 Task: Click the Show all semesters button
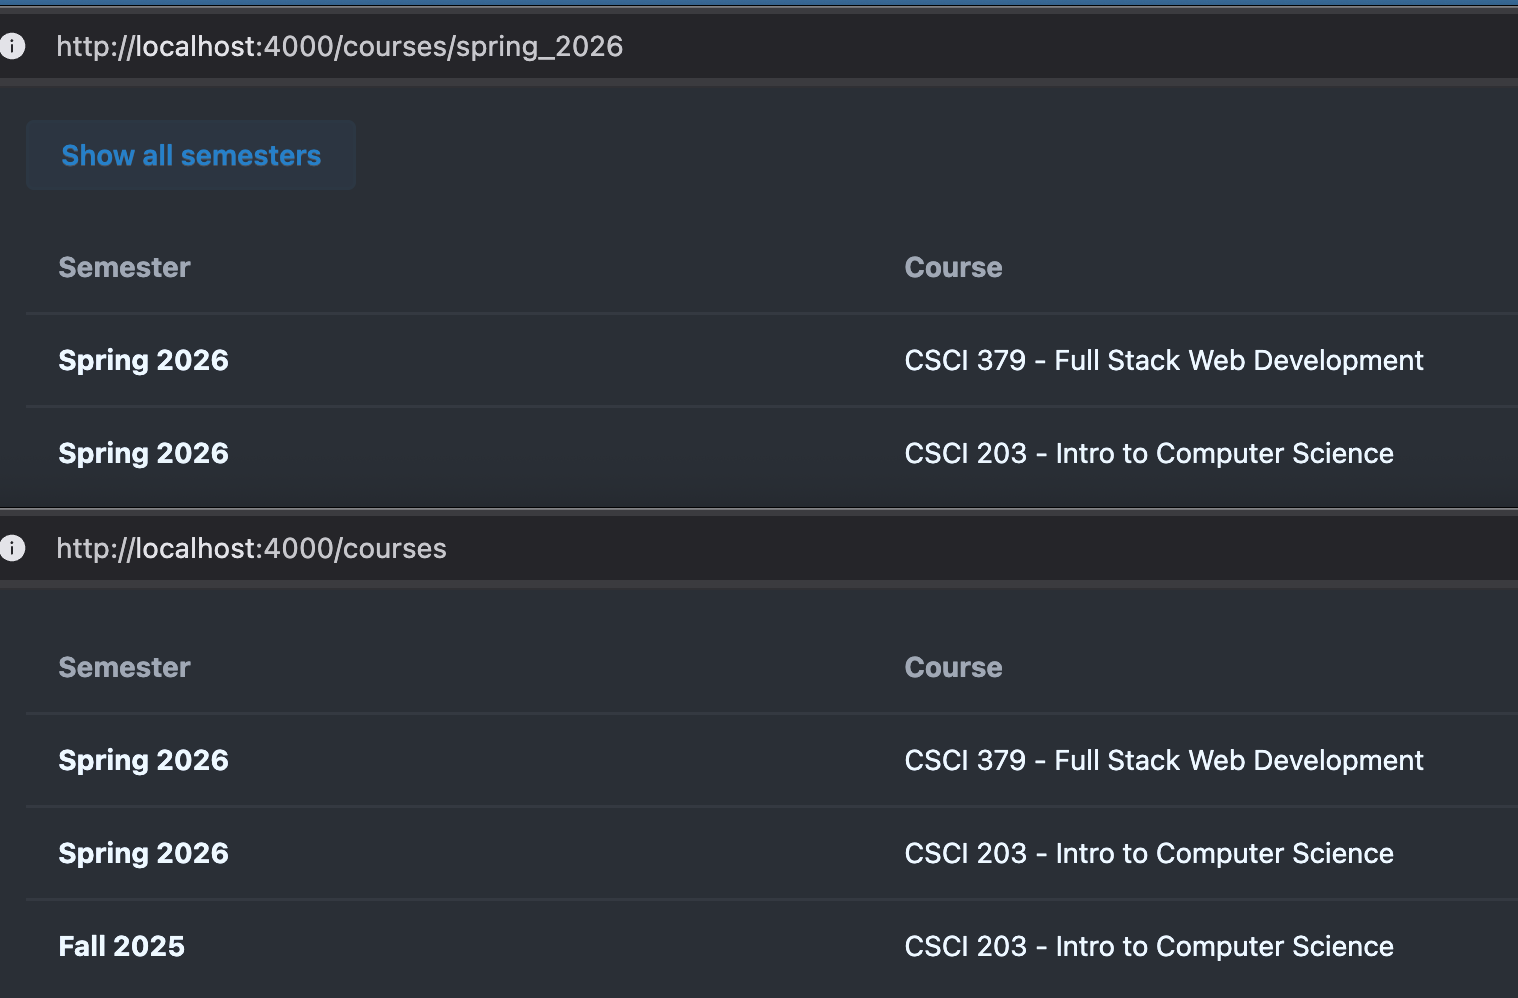[x=191, y=156]
